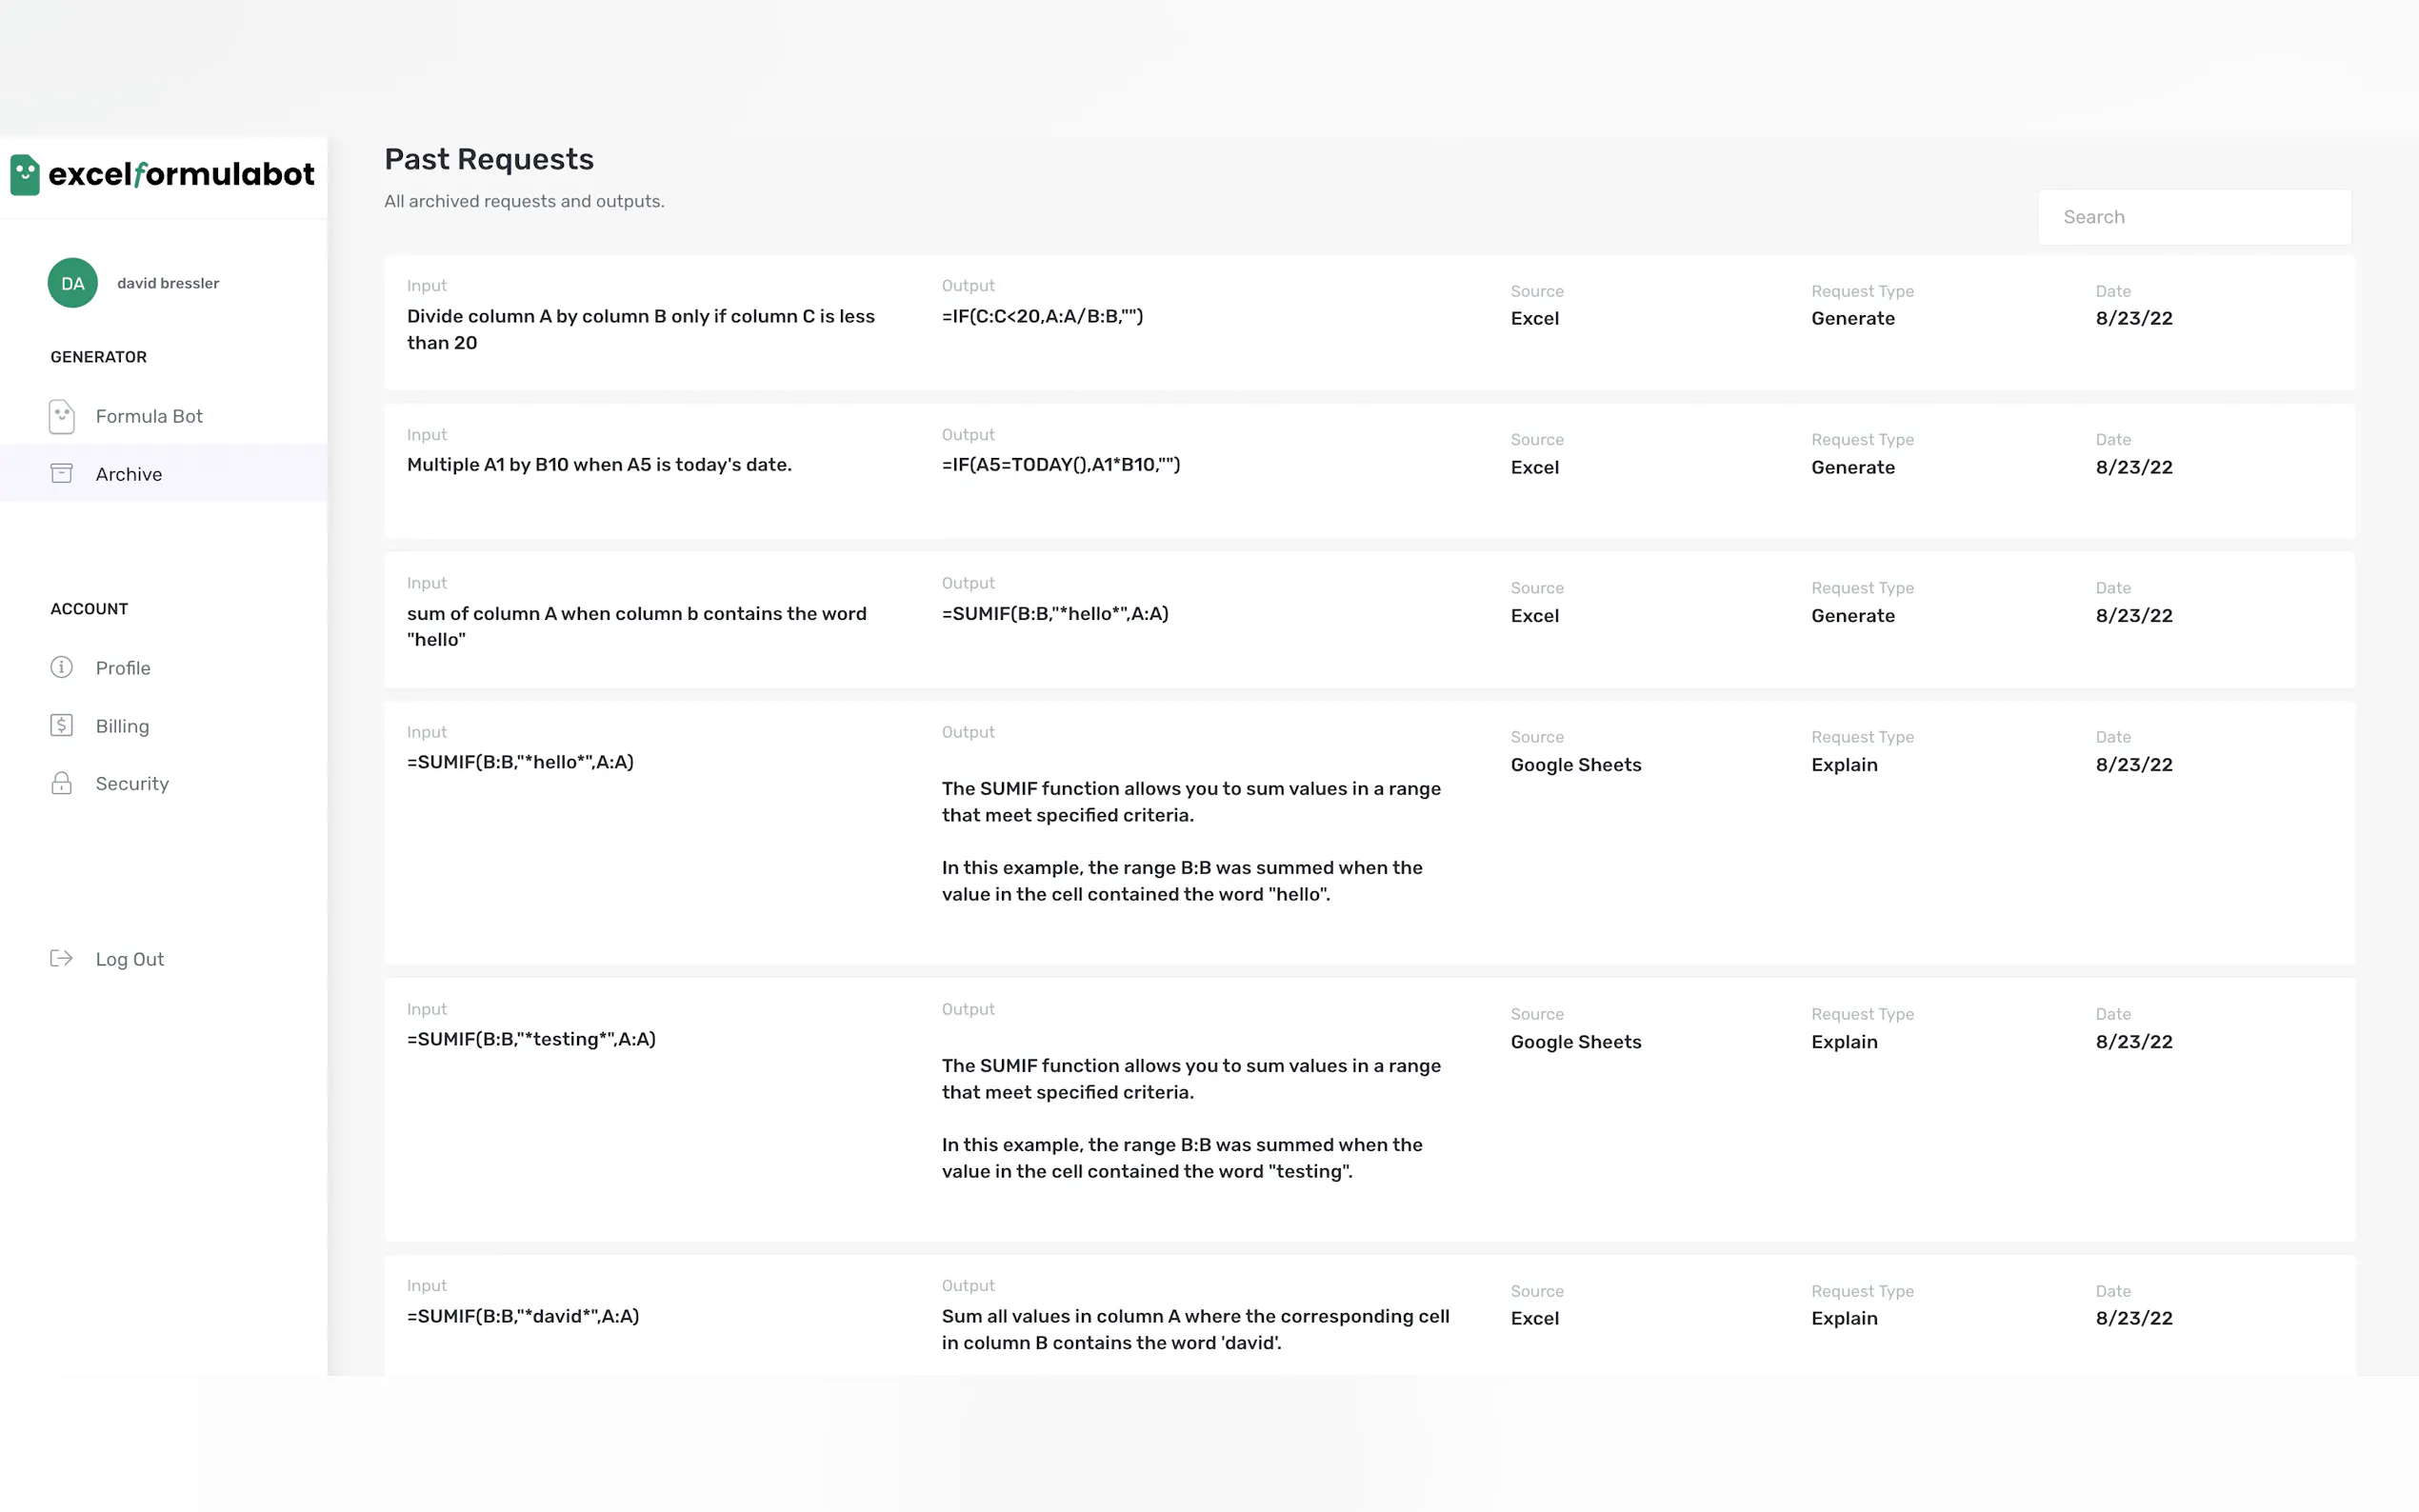
Task: Click the Security lock icon
Action: (x=61, y=783)
